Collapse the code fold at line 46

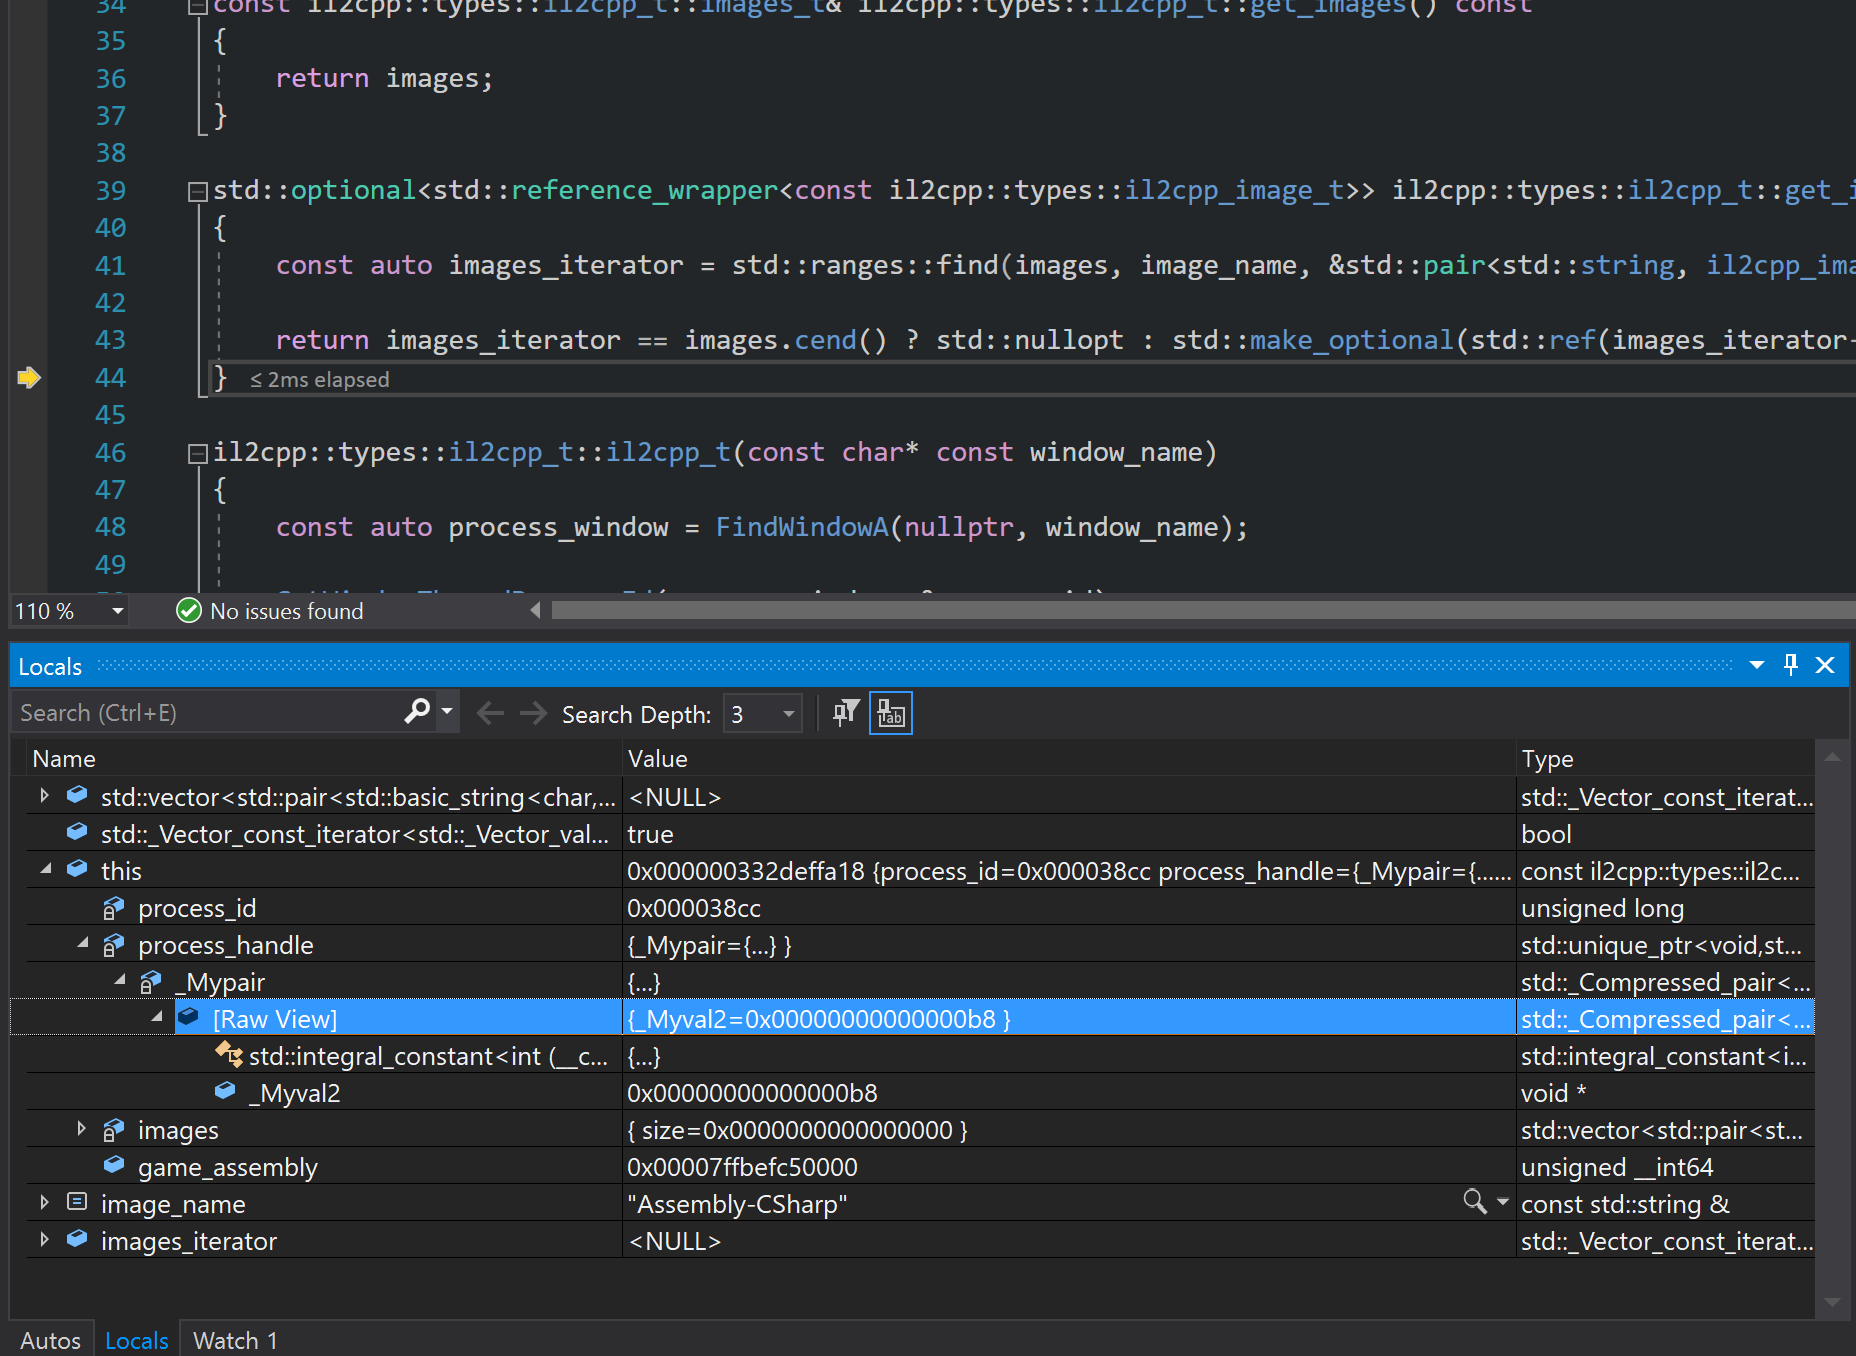tap(198, 453)
